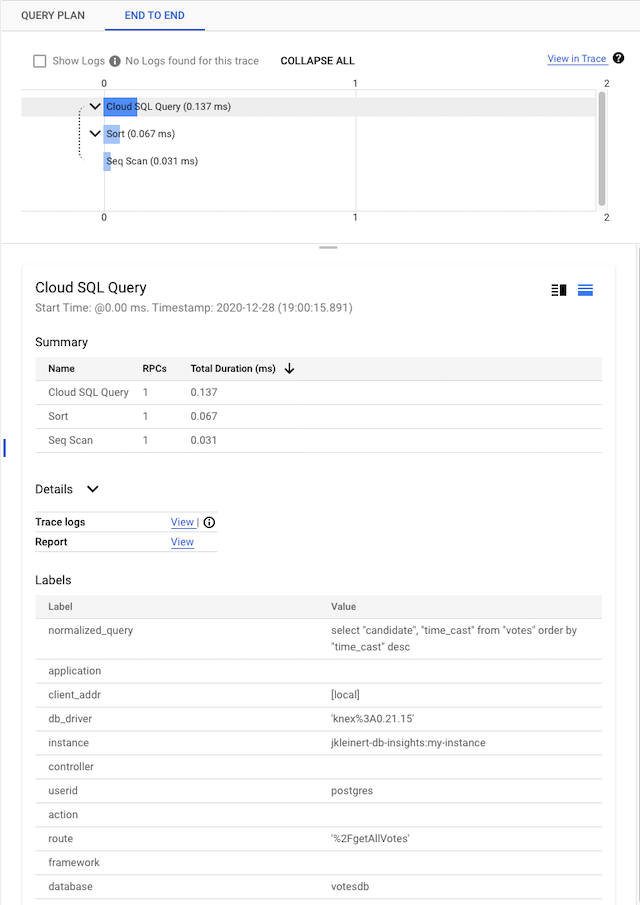Click the trace panel vertical scrollbar

click(601, 148)
